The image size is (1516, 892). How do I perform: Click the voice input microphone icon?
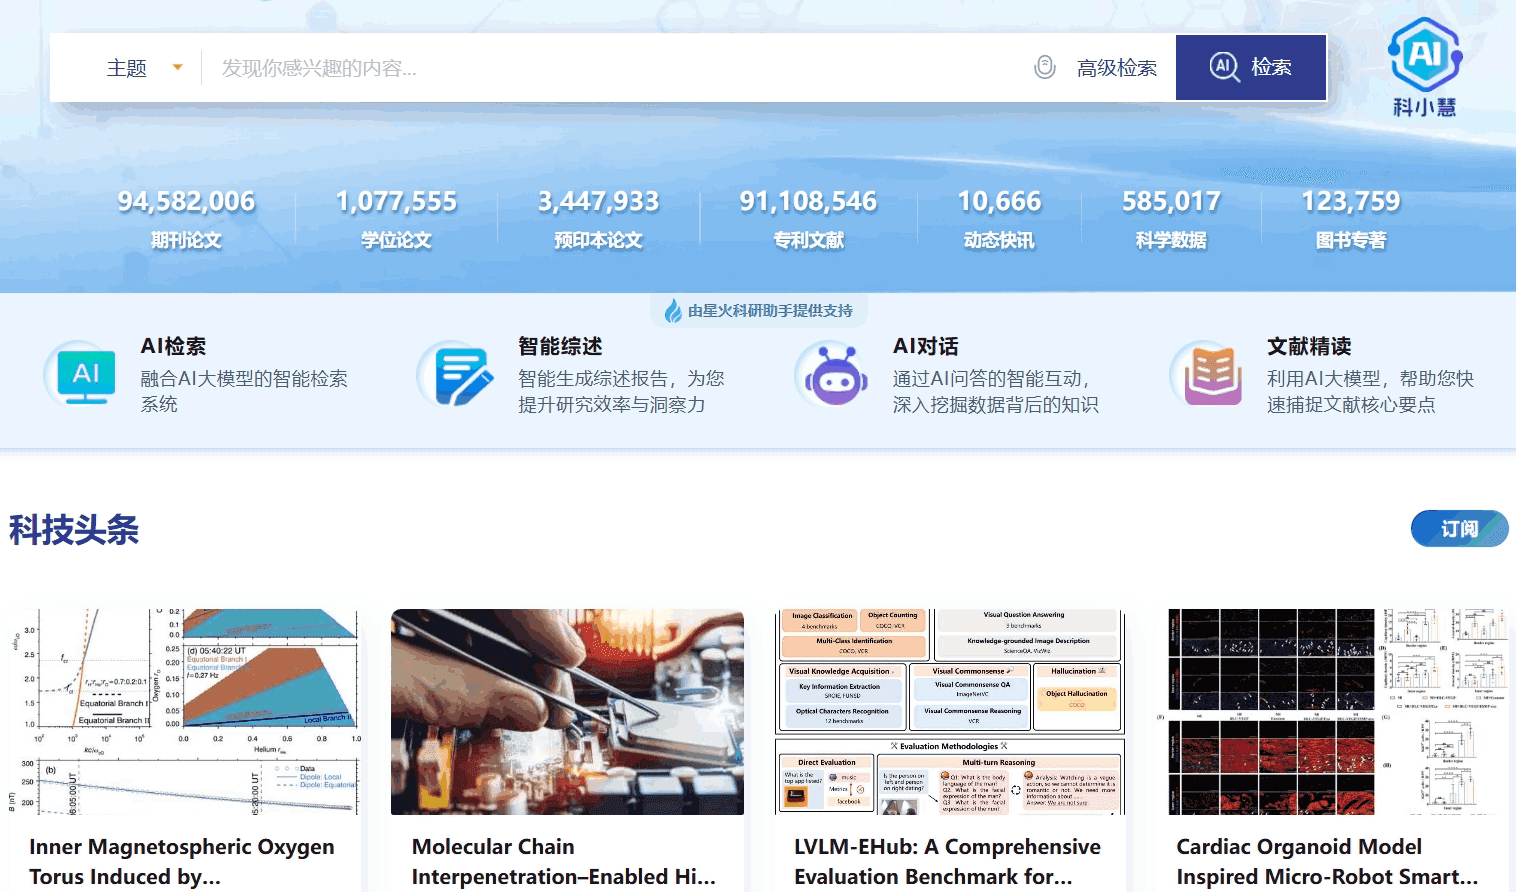tap(1045, 67)
